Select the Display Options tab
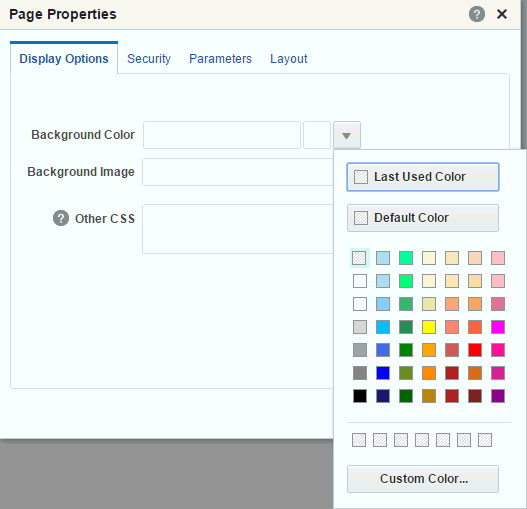Screen dimensions: 527x509 click(x=64, y=58)
